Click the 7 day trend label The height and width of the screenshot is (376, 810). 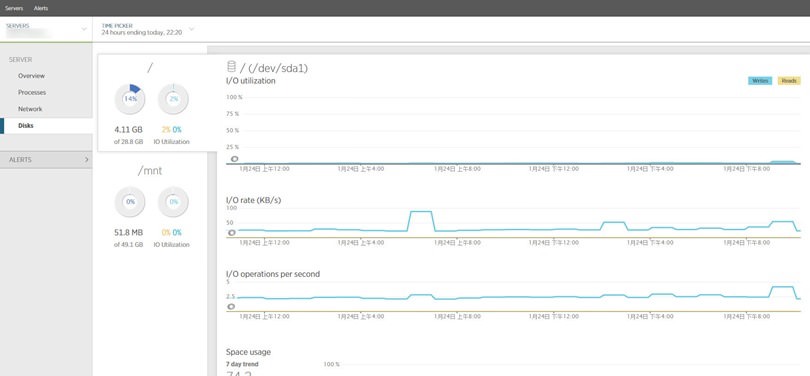(x=242, y=365)
